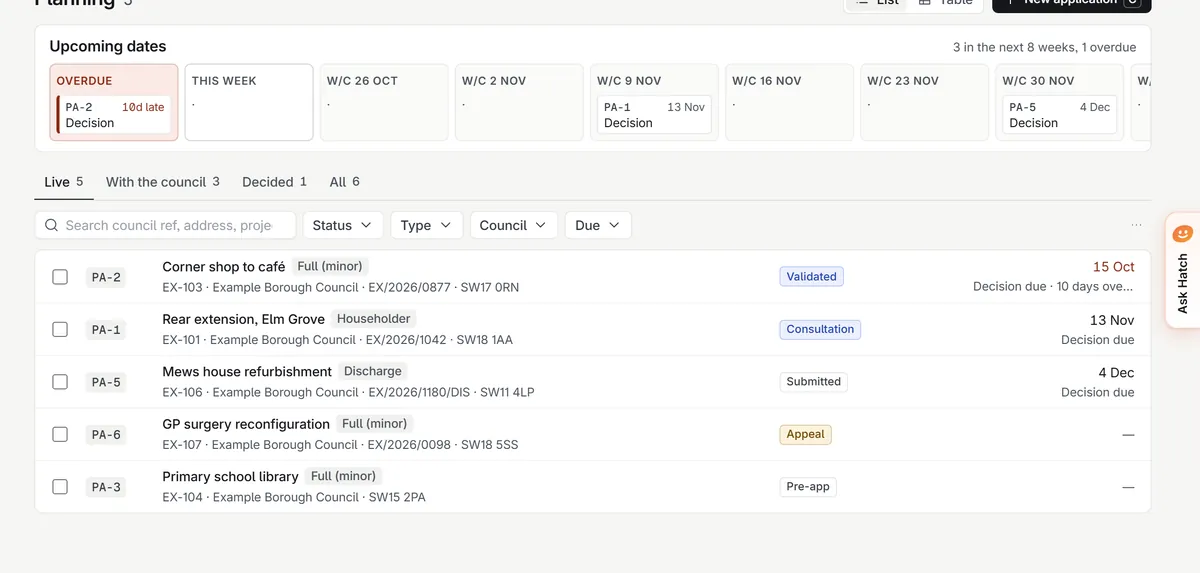Expand the Type filter dropdown

pyautogui.click(x=426, y=225)
